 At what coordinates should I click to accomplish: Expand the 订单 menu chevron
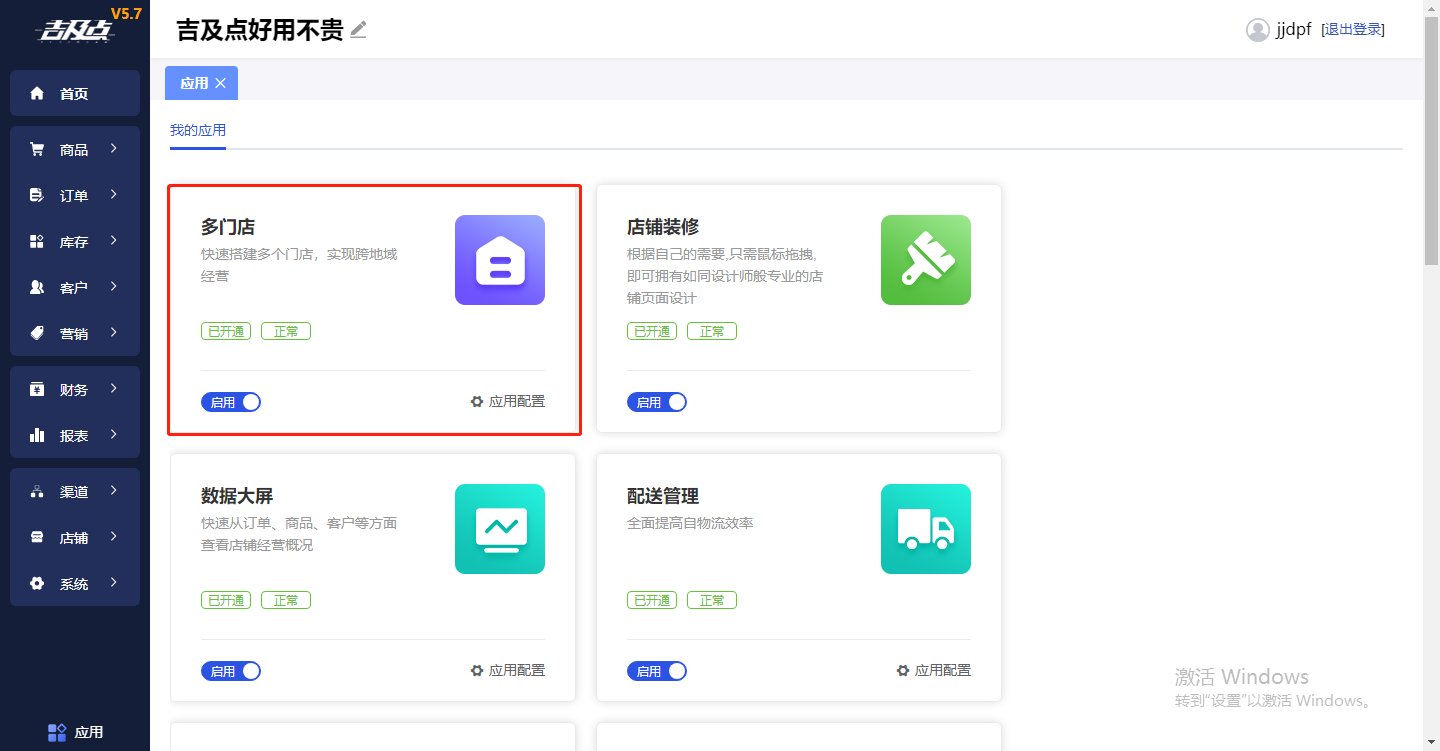114,194
